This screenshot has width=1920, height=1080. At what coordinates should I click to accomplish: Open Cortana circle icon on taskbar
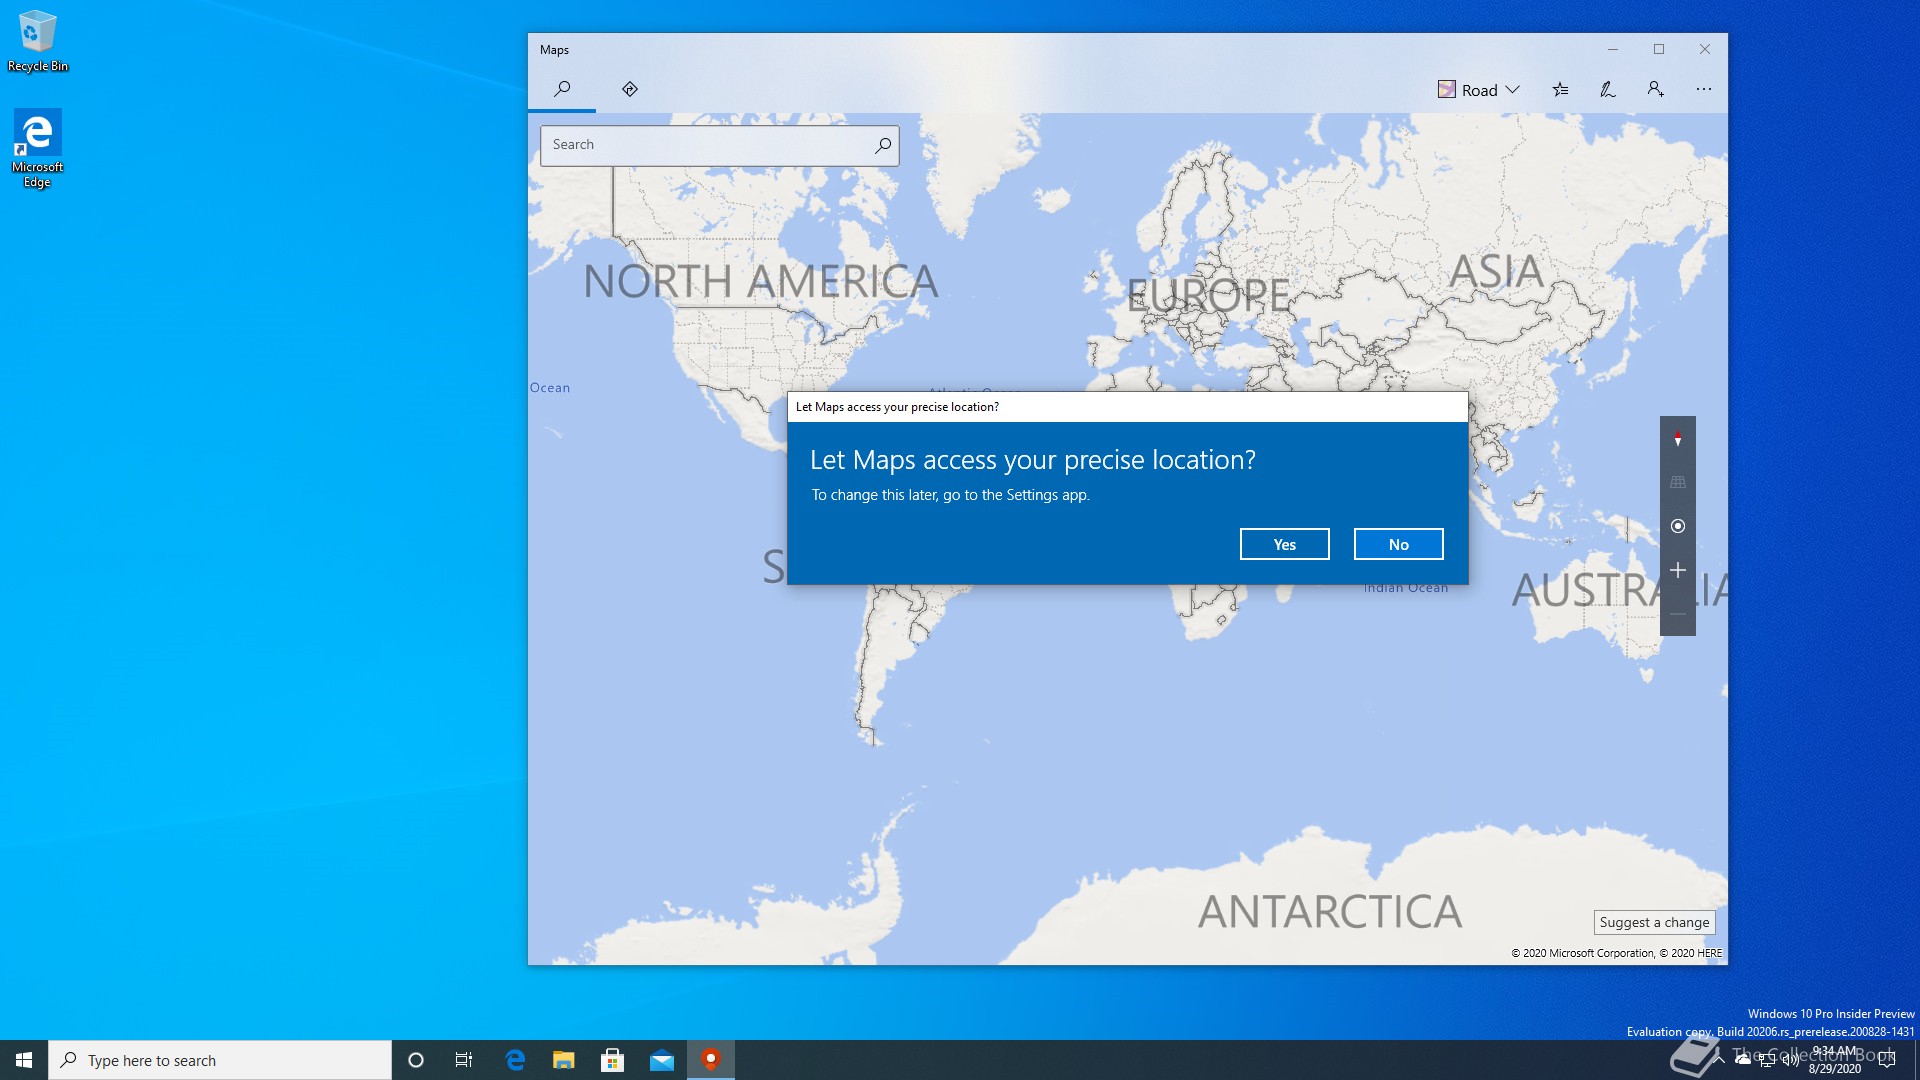pyautogui.click(x=416, y=1060)
